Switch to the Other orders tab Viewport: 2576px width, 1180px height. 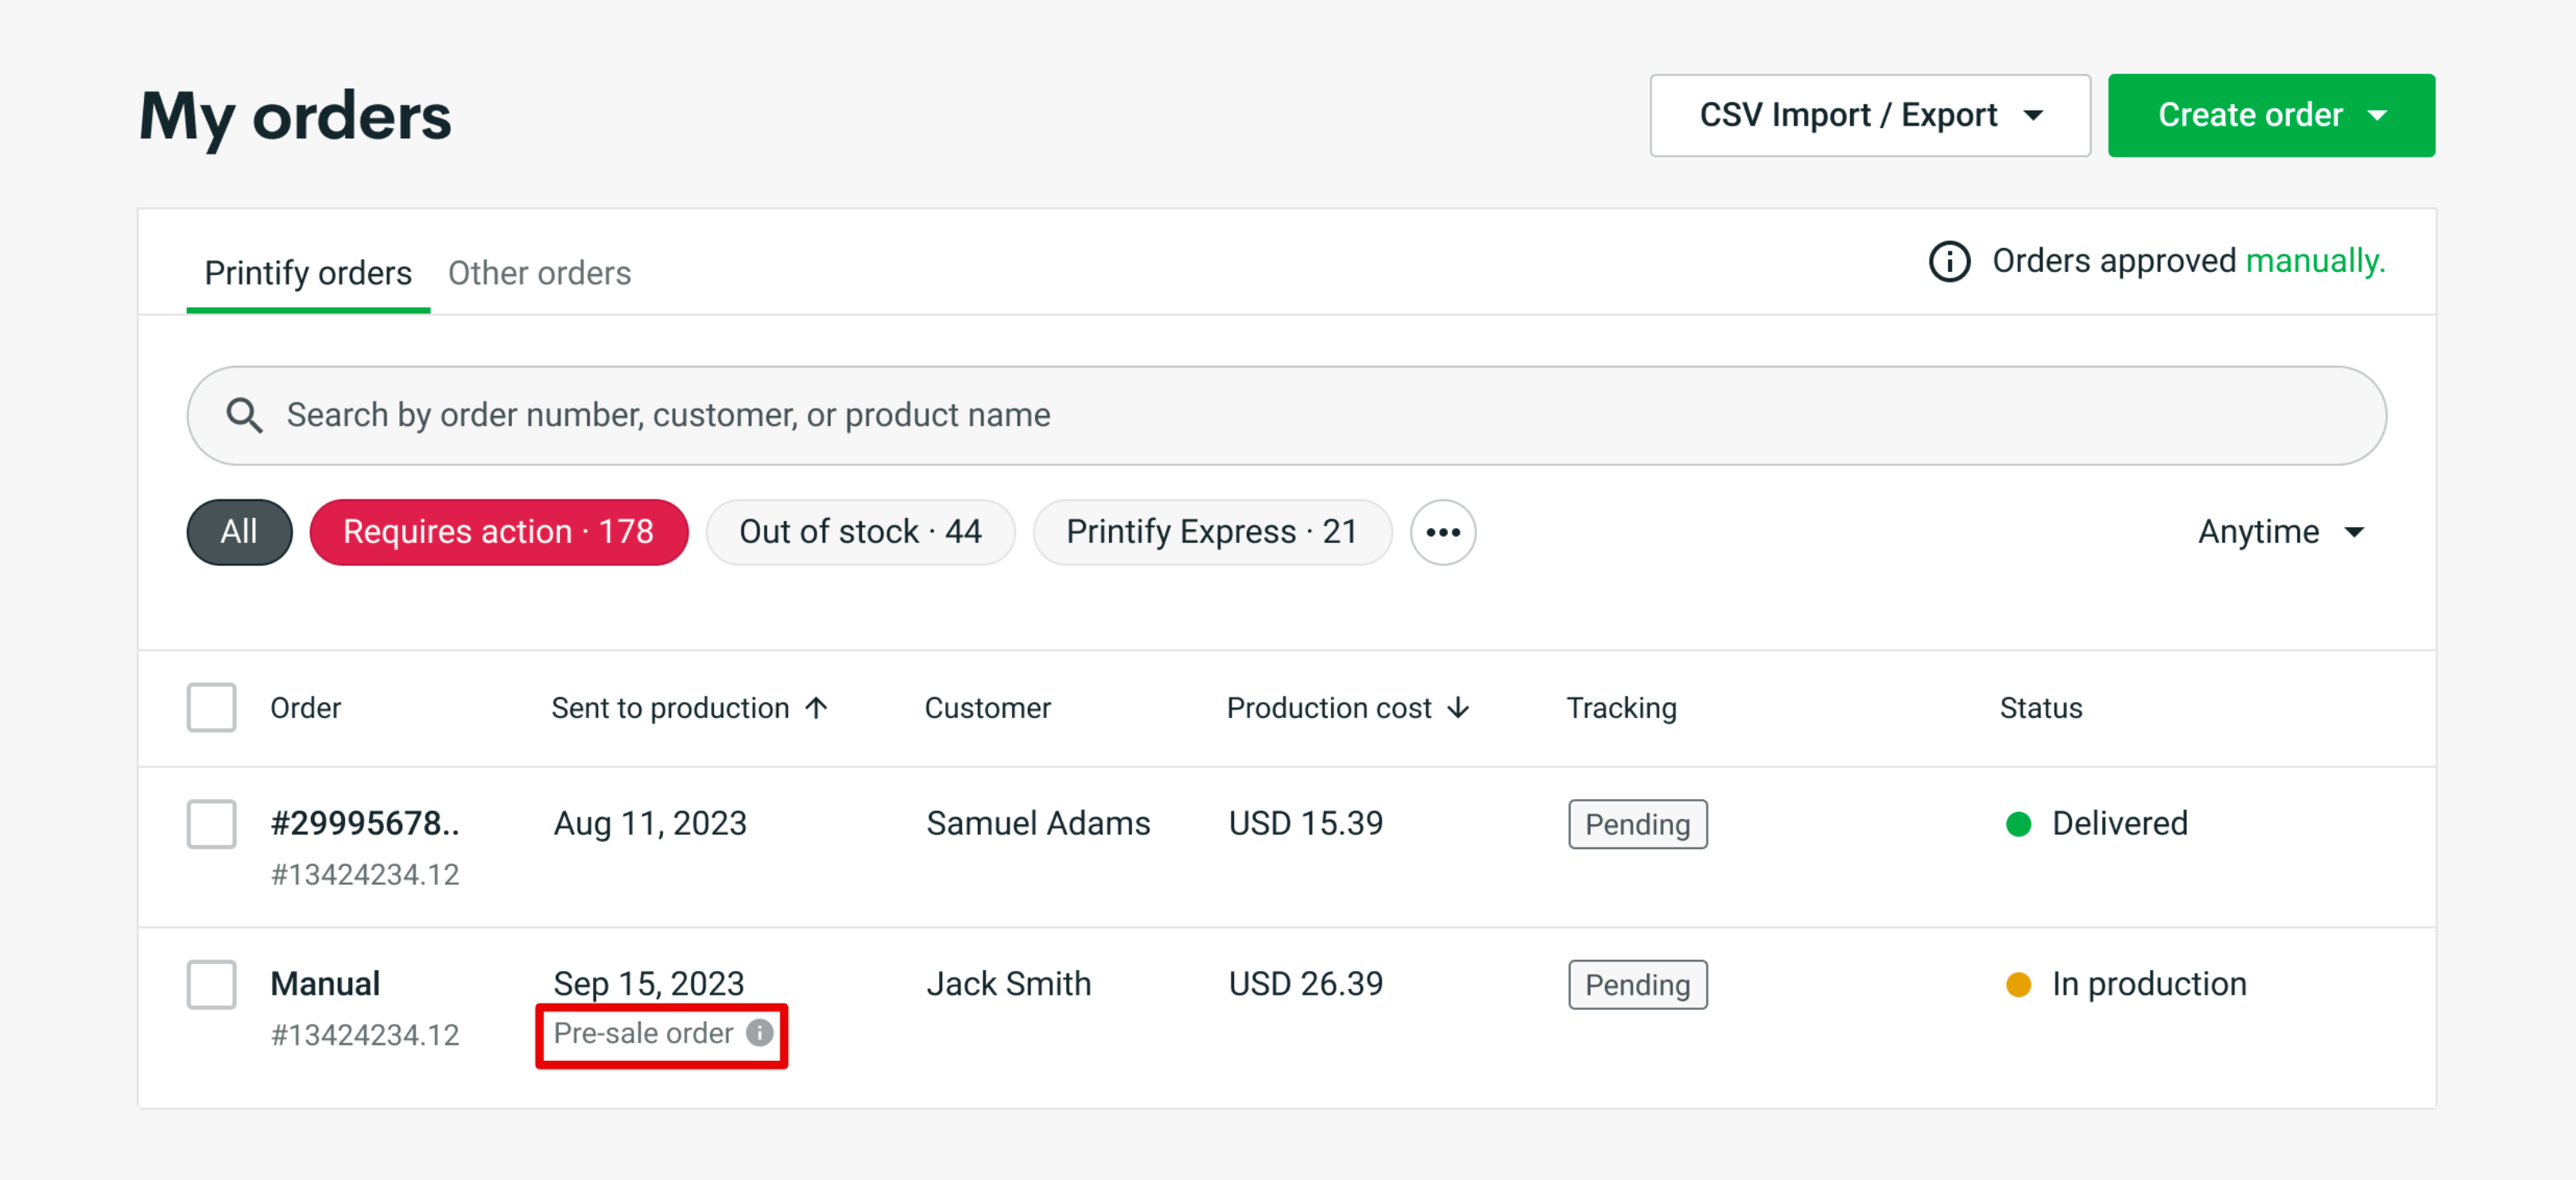[x=539, y=272]
